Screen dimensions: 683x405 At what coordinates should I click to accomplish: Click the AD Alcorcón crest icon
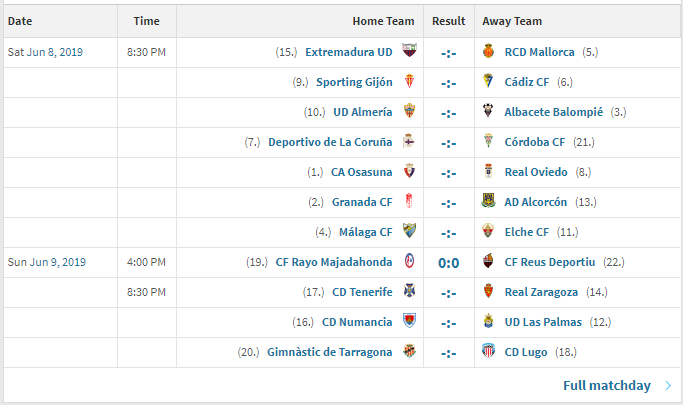488,201
